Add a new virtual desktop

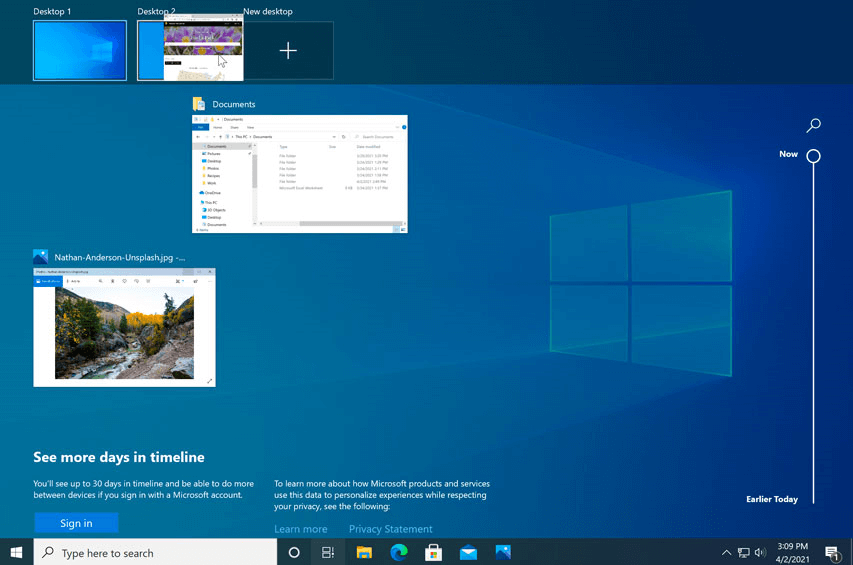pos(288,51)
